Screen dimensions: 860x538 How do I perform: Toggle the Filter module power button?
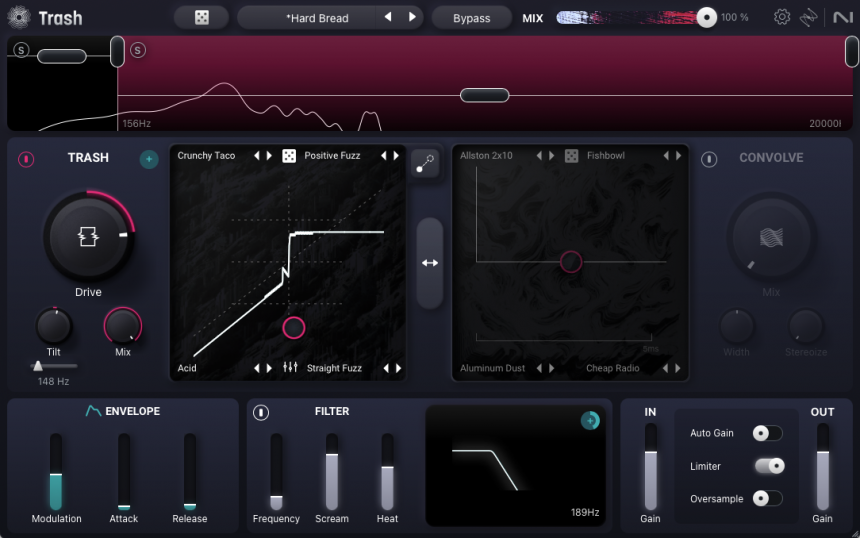pyautogui.click(x=261, y=412)
